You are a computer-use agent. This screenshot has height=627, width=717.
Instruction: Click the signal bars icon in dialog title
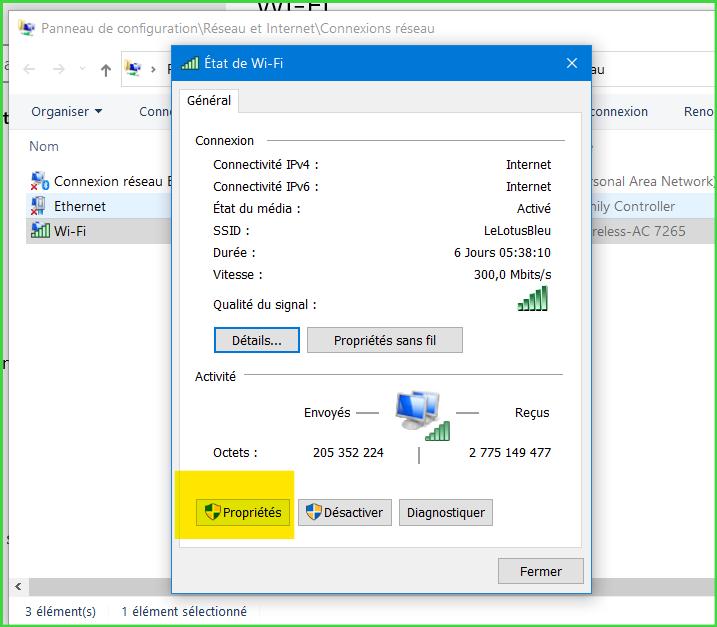[x=190, y=63]
